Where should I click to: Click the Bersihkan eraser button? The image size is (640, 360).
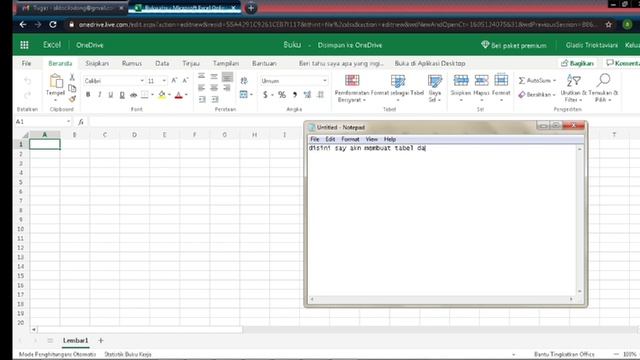(x=536, y=94)
